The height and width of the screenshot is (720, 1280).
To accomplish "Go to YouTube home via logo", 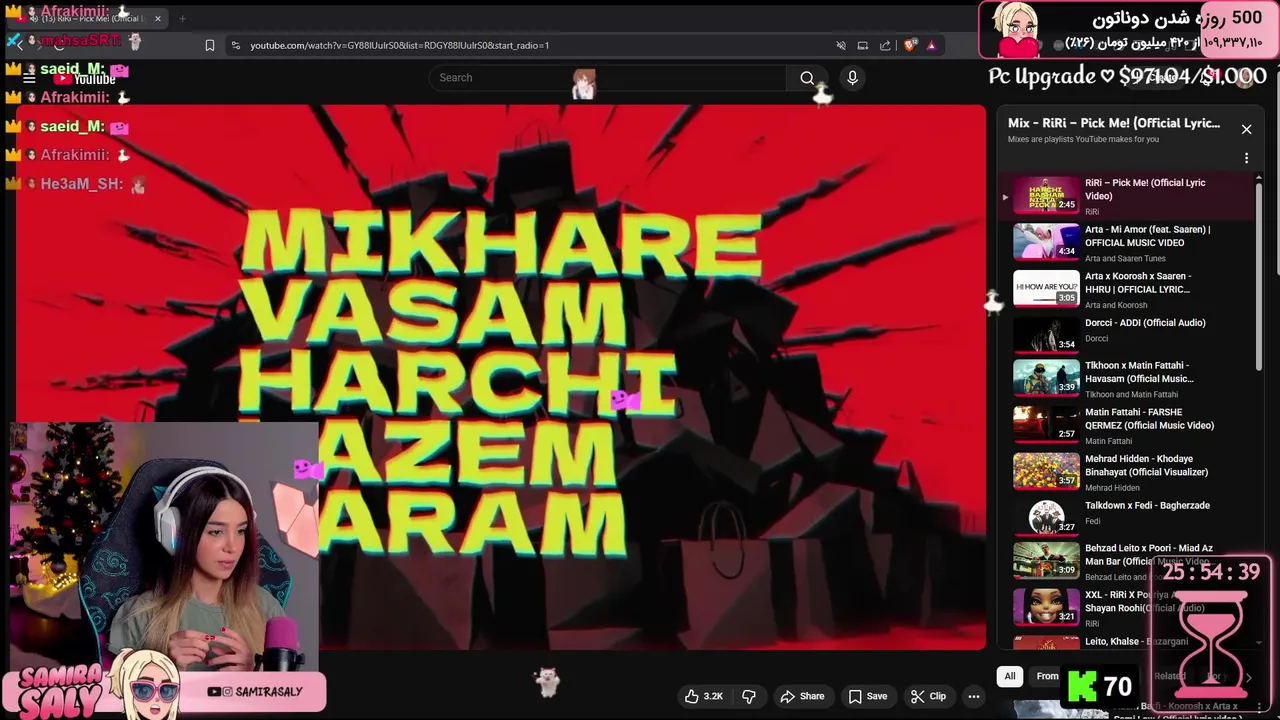I will 86,78.
